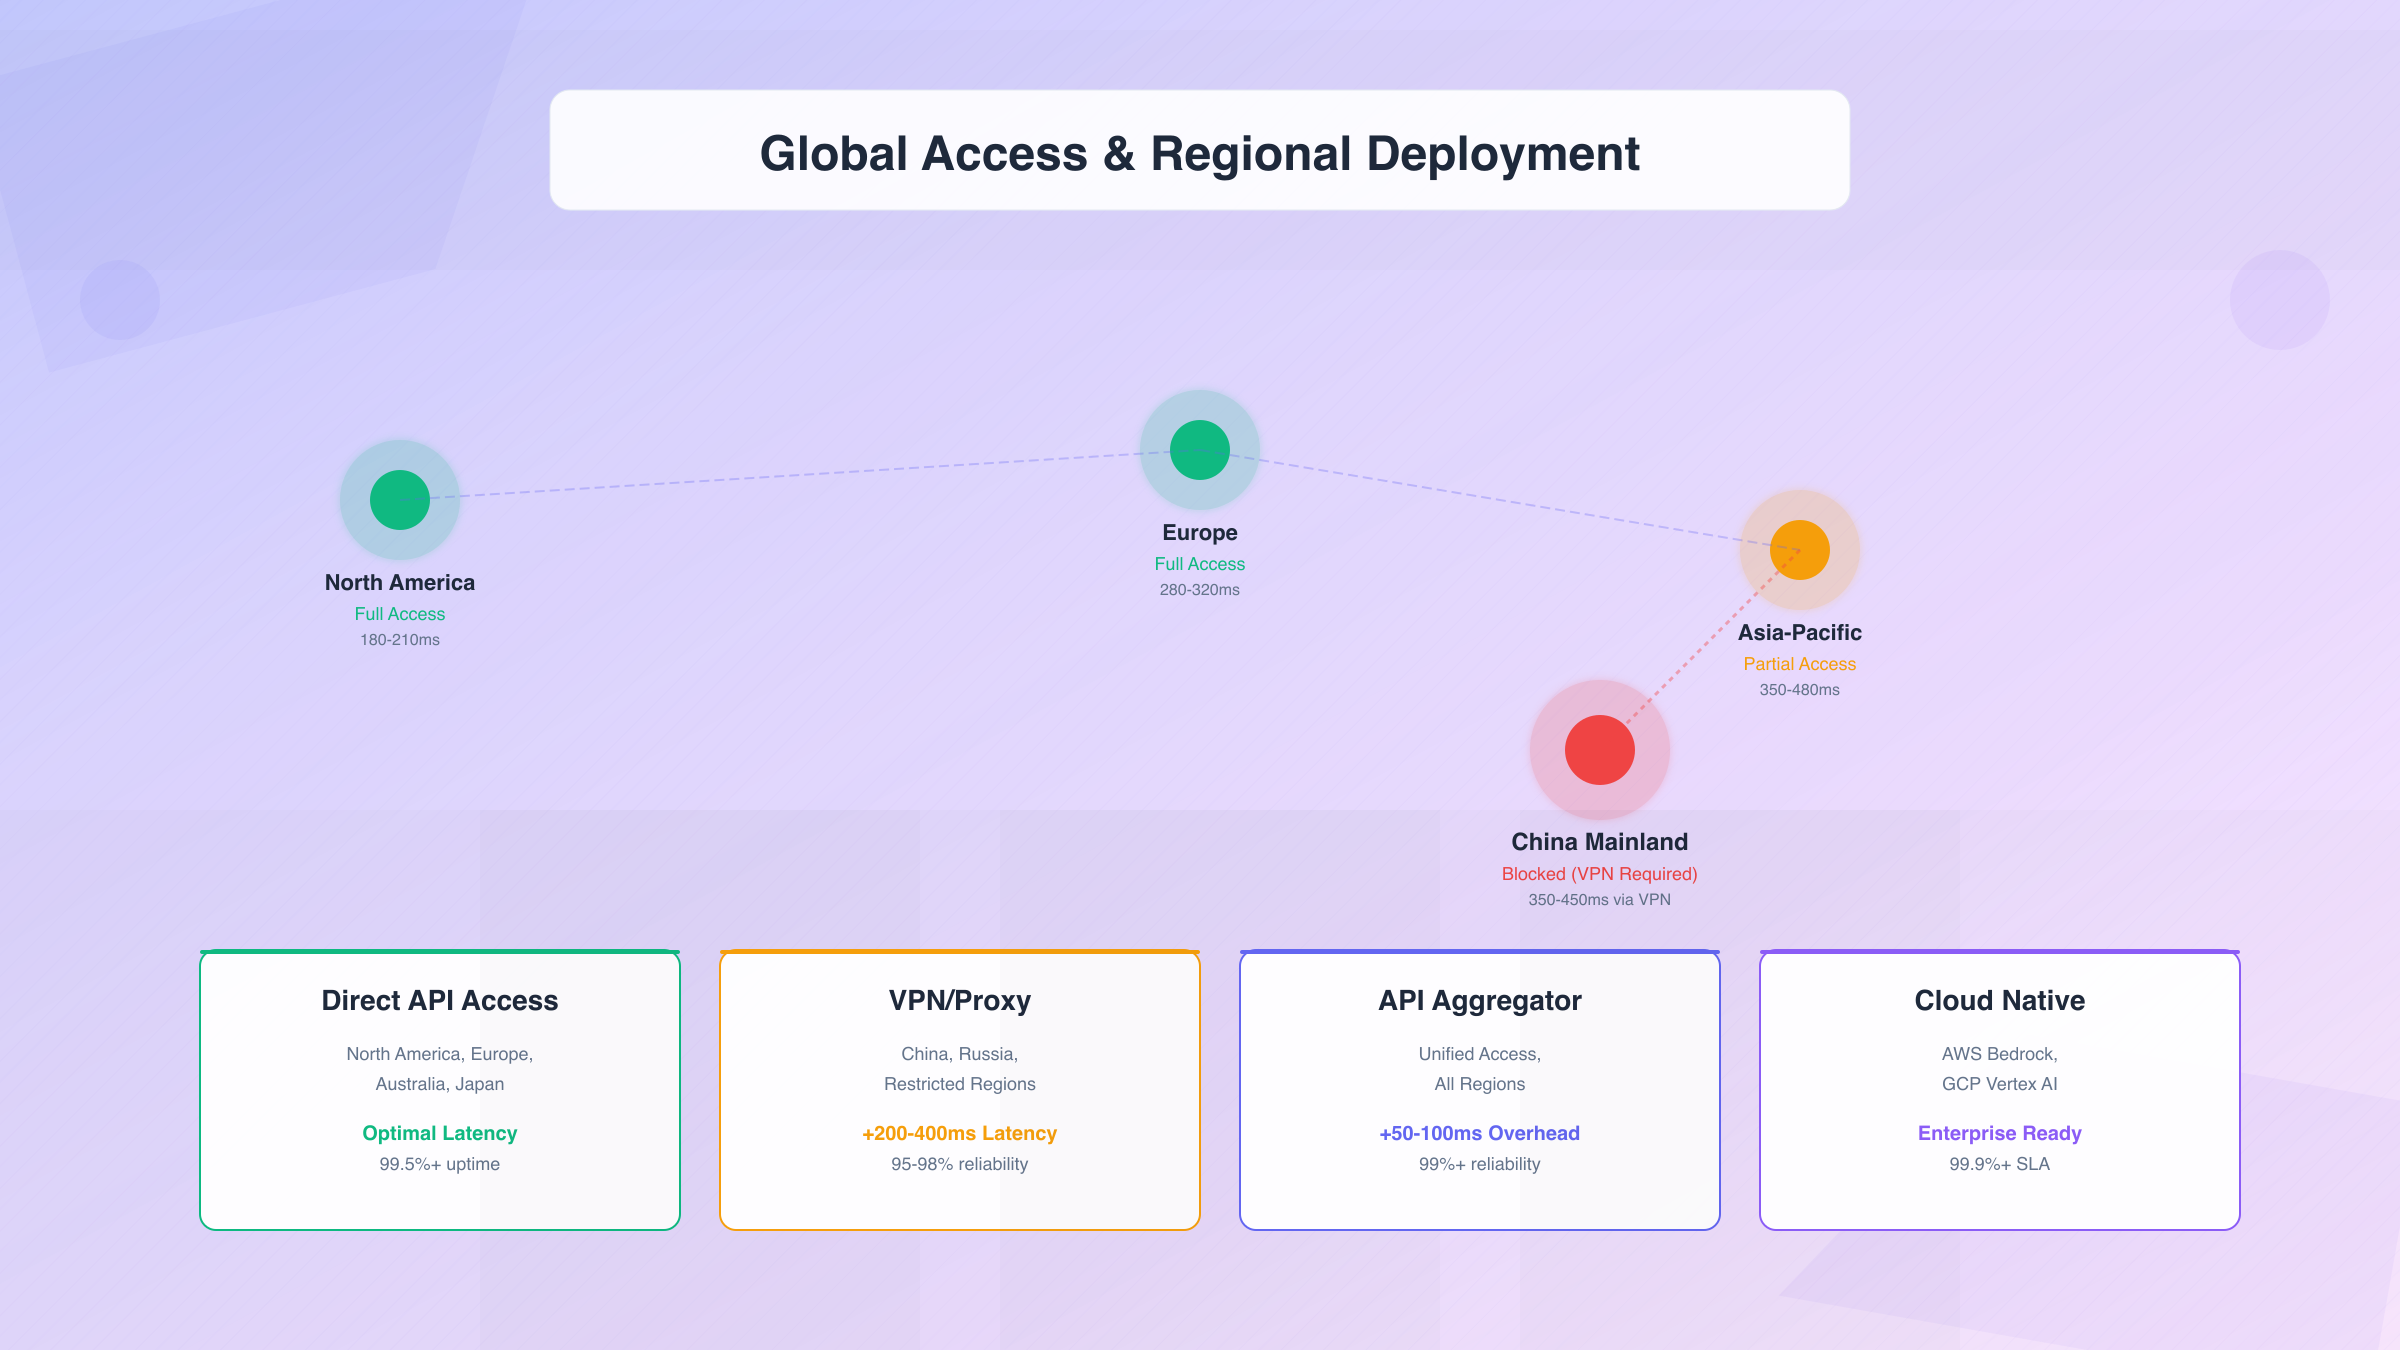
Task: Toggle Full Access on North America
Action: tap(399, 613)
